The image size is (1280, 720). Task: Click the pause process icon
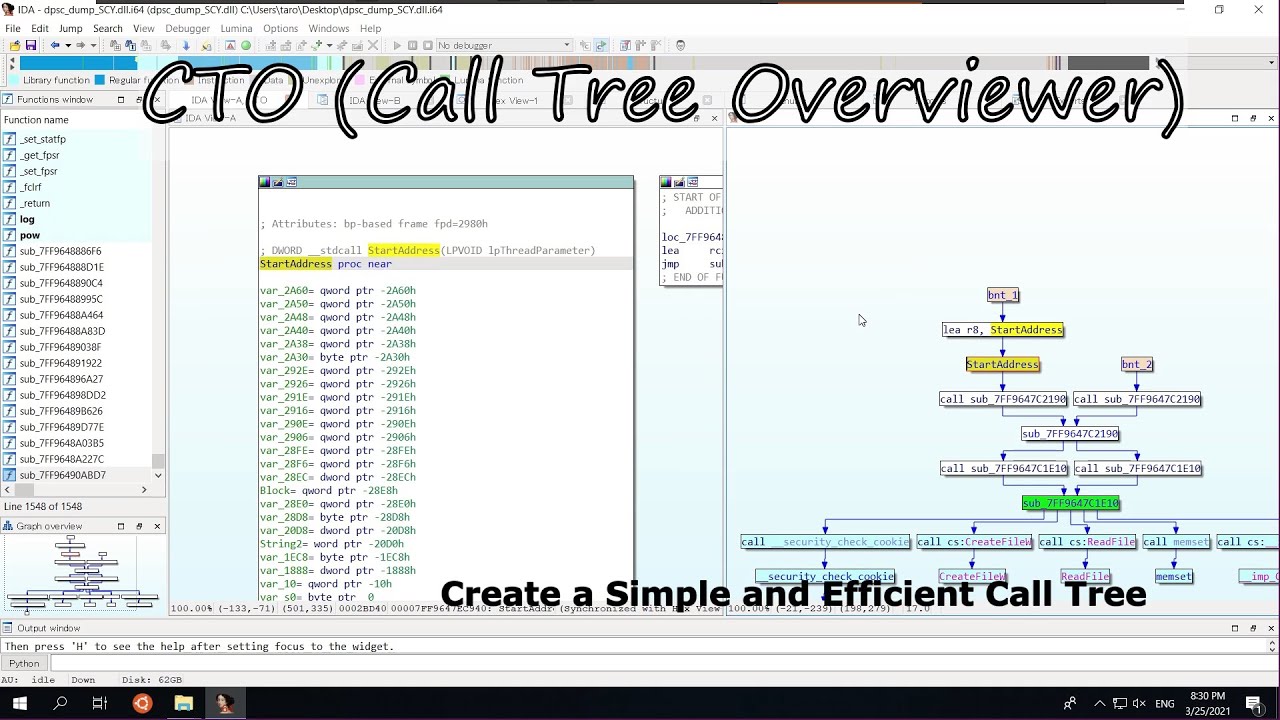tap(412, 46)
